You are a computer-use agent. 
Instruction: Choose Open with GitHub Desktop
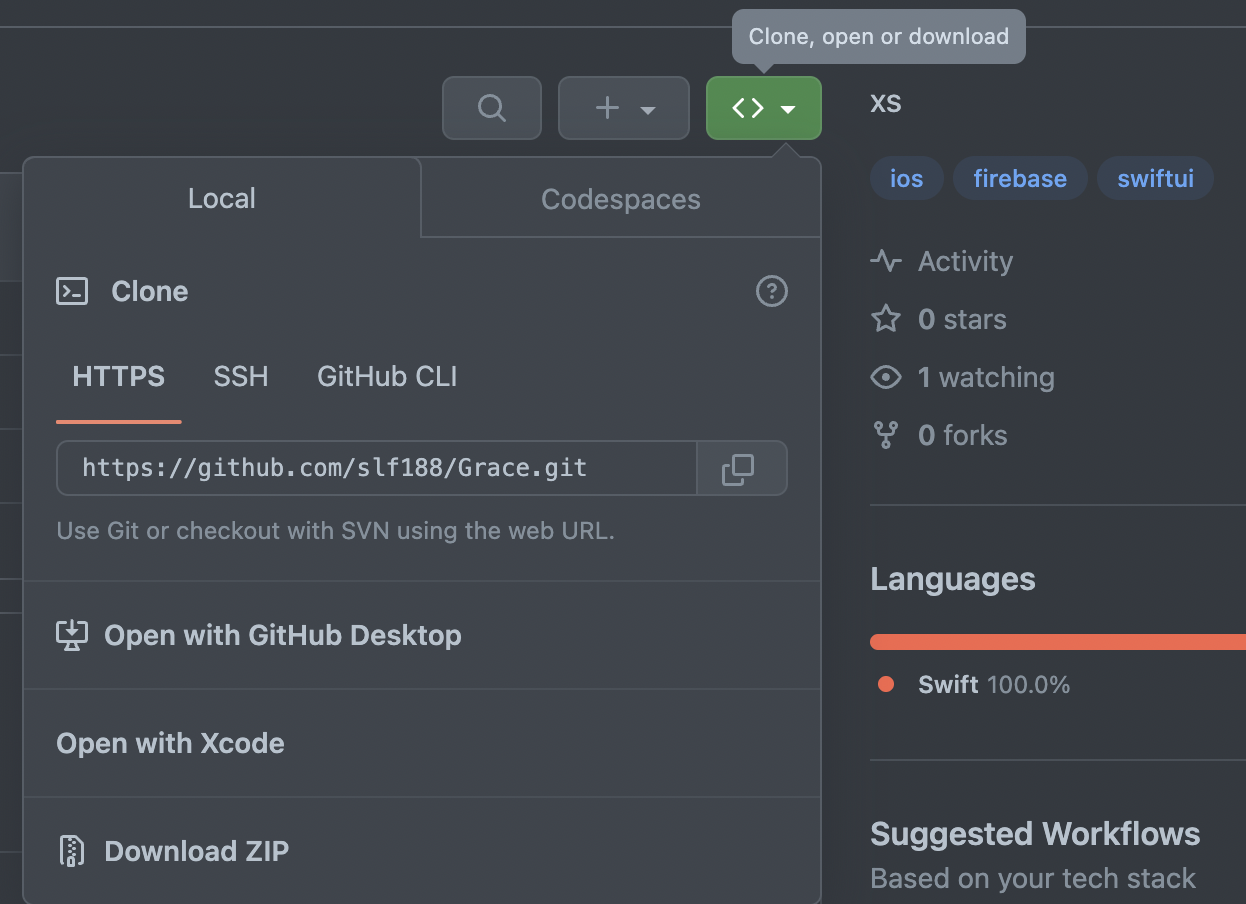point(422,635)
